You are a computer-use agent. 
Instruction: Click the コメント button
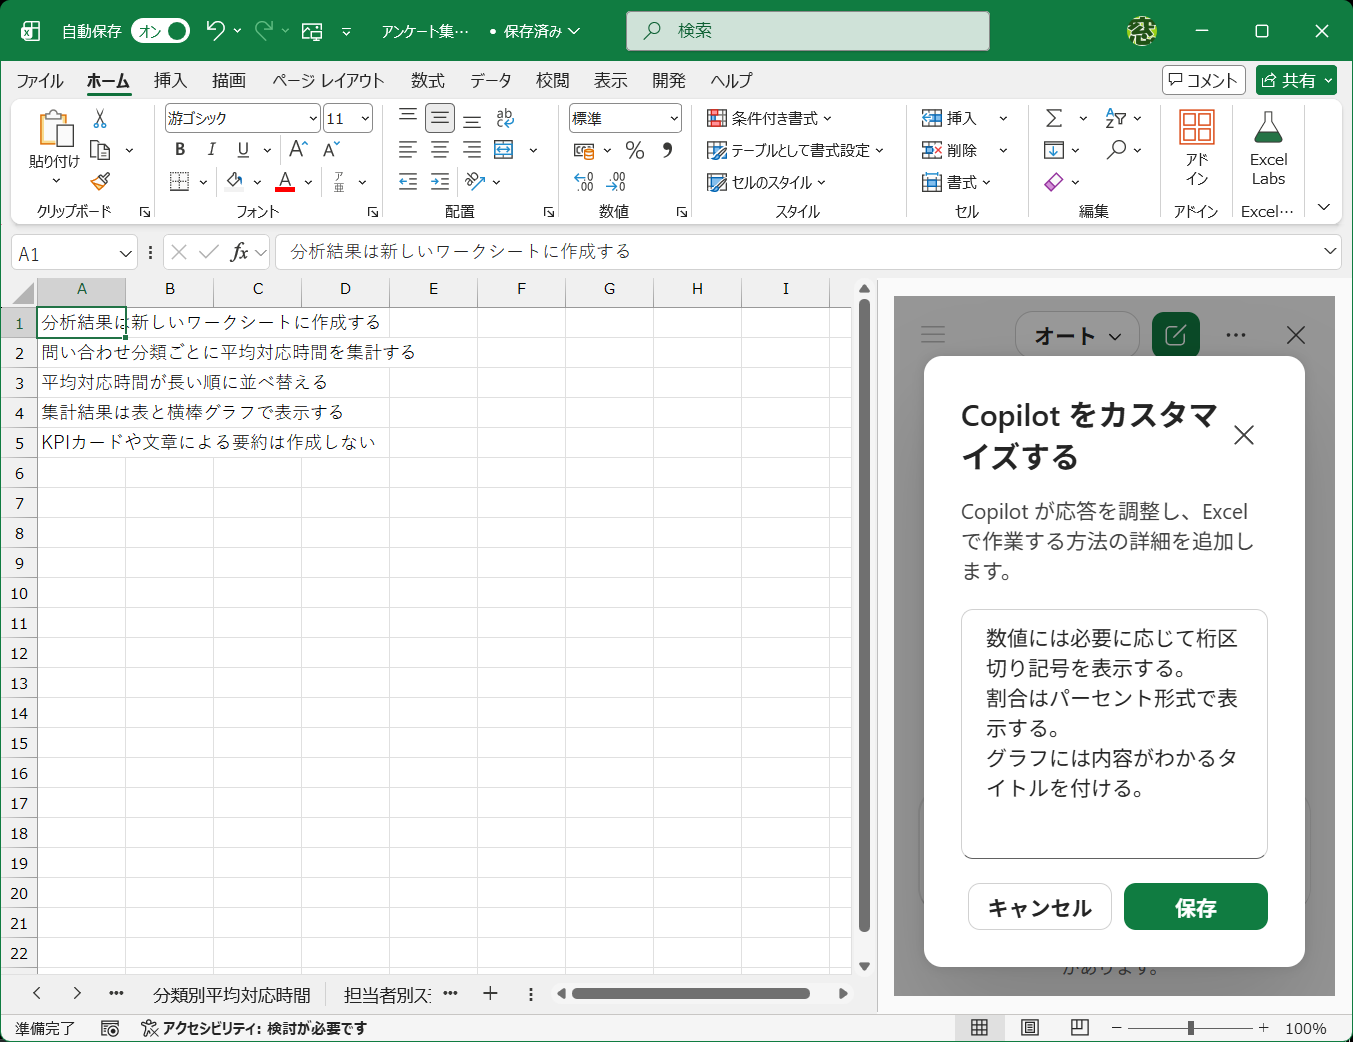pyautogui.click(x=1204, y=81)
